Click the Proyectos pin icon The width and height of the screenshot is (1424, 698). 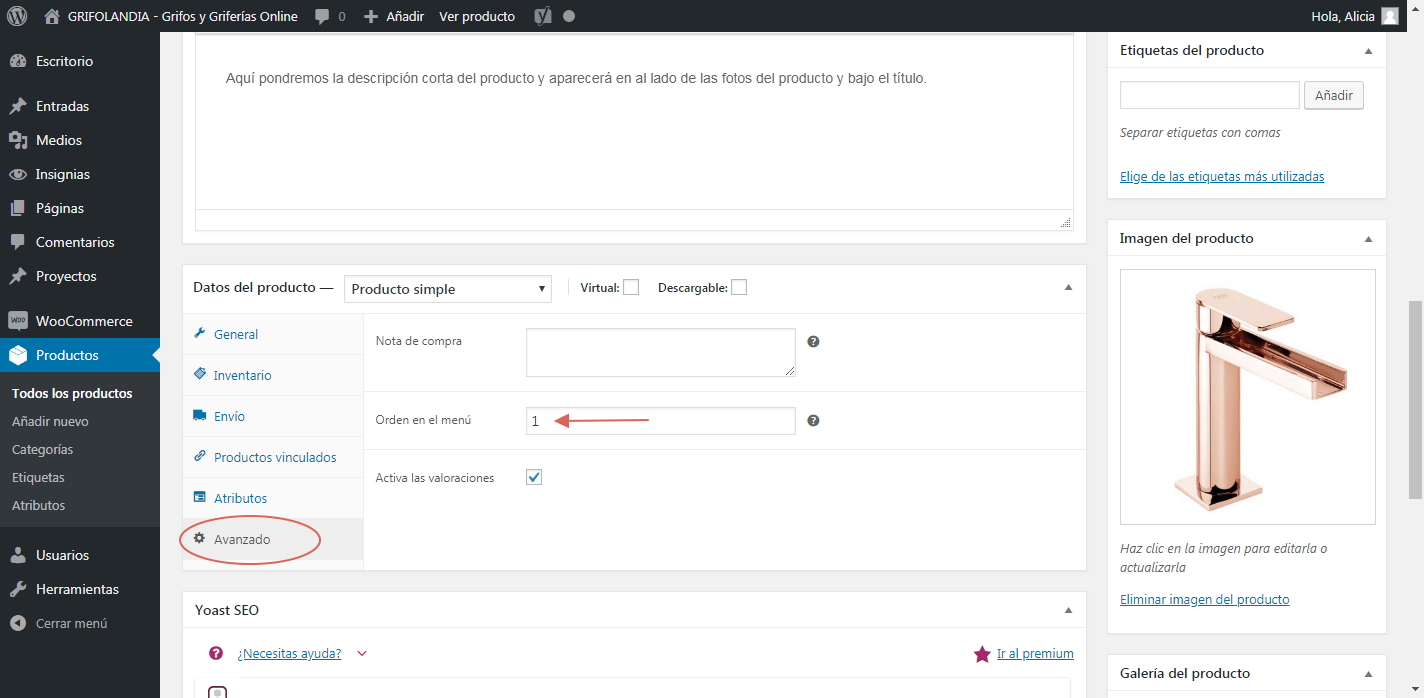point(17,276)
